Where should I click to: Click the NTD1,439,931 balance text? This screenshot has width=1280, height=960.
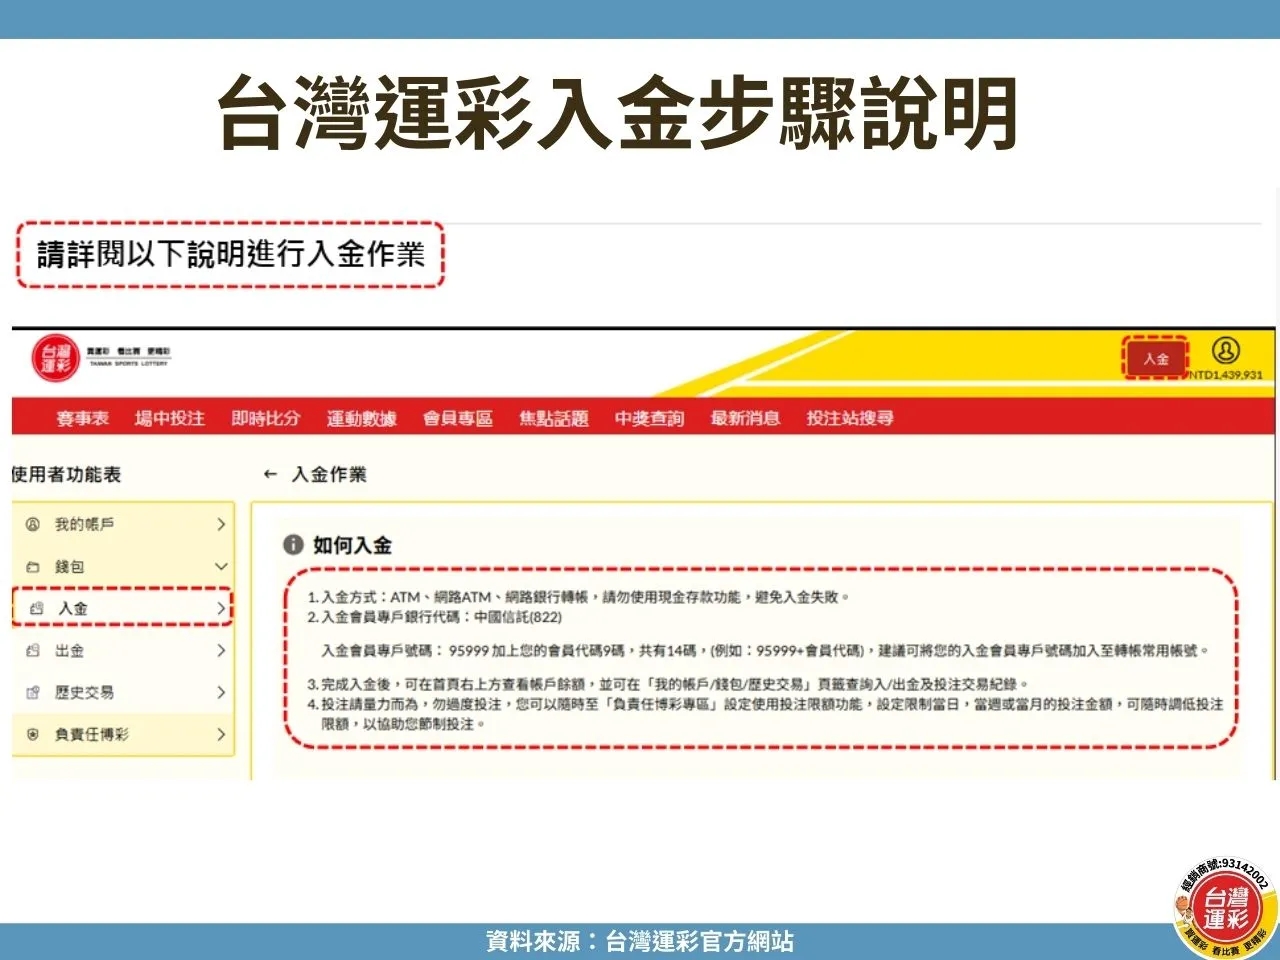tap(1225, 375)
